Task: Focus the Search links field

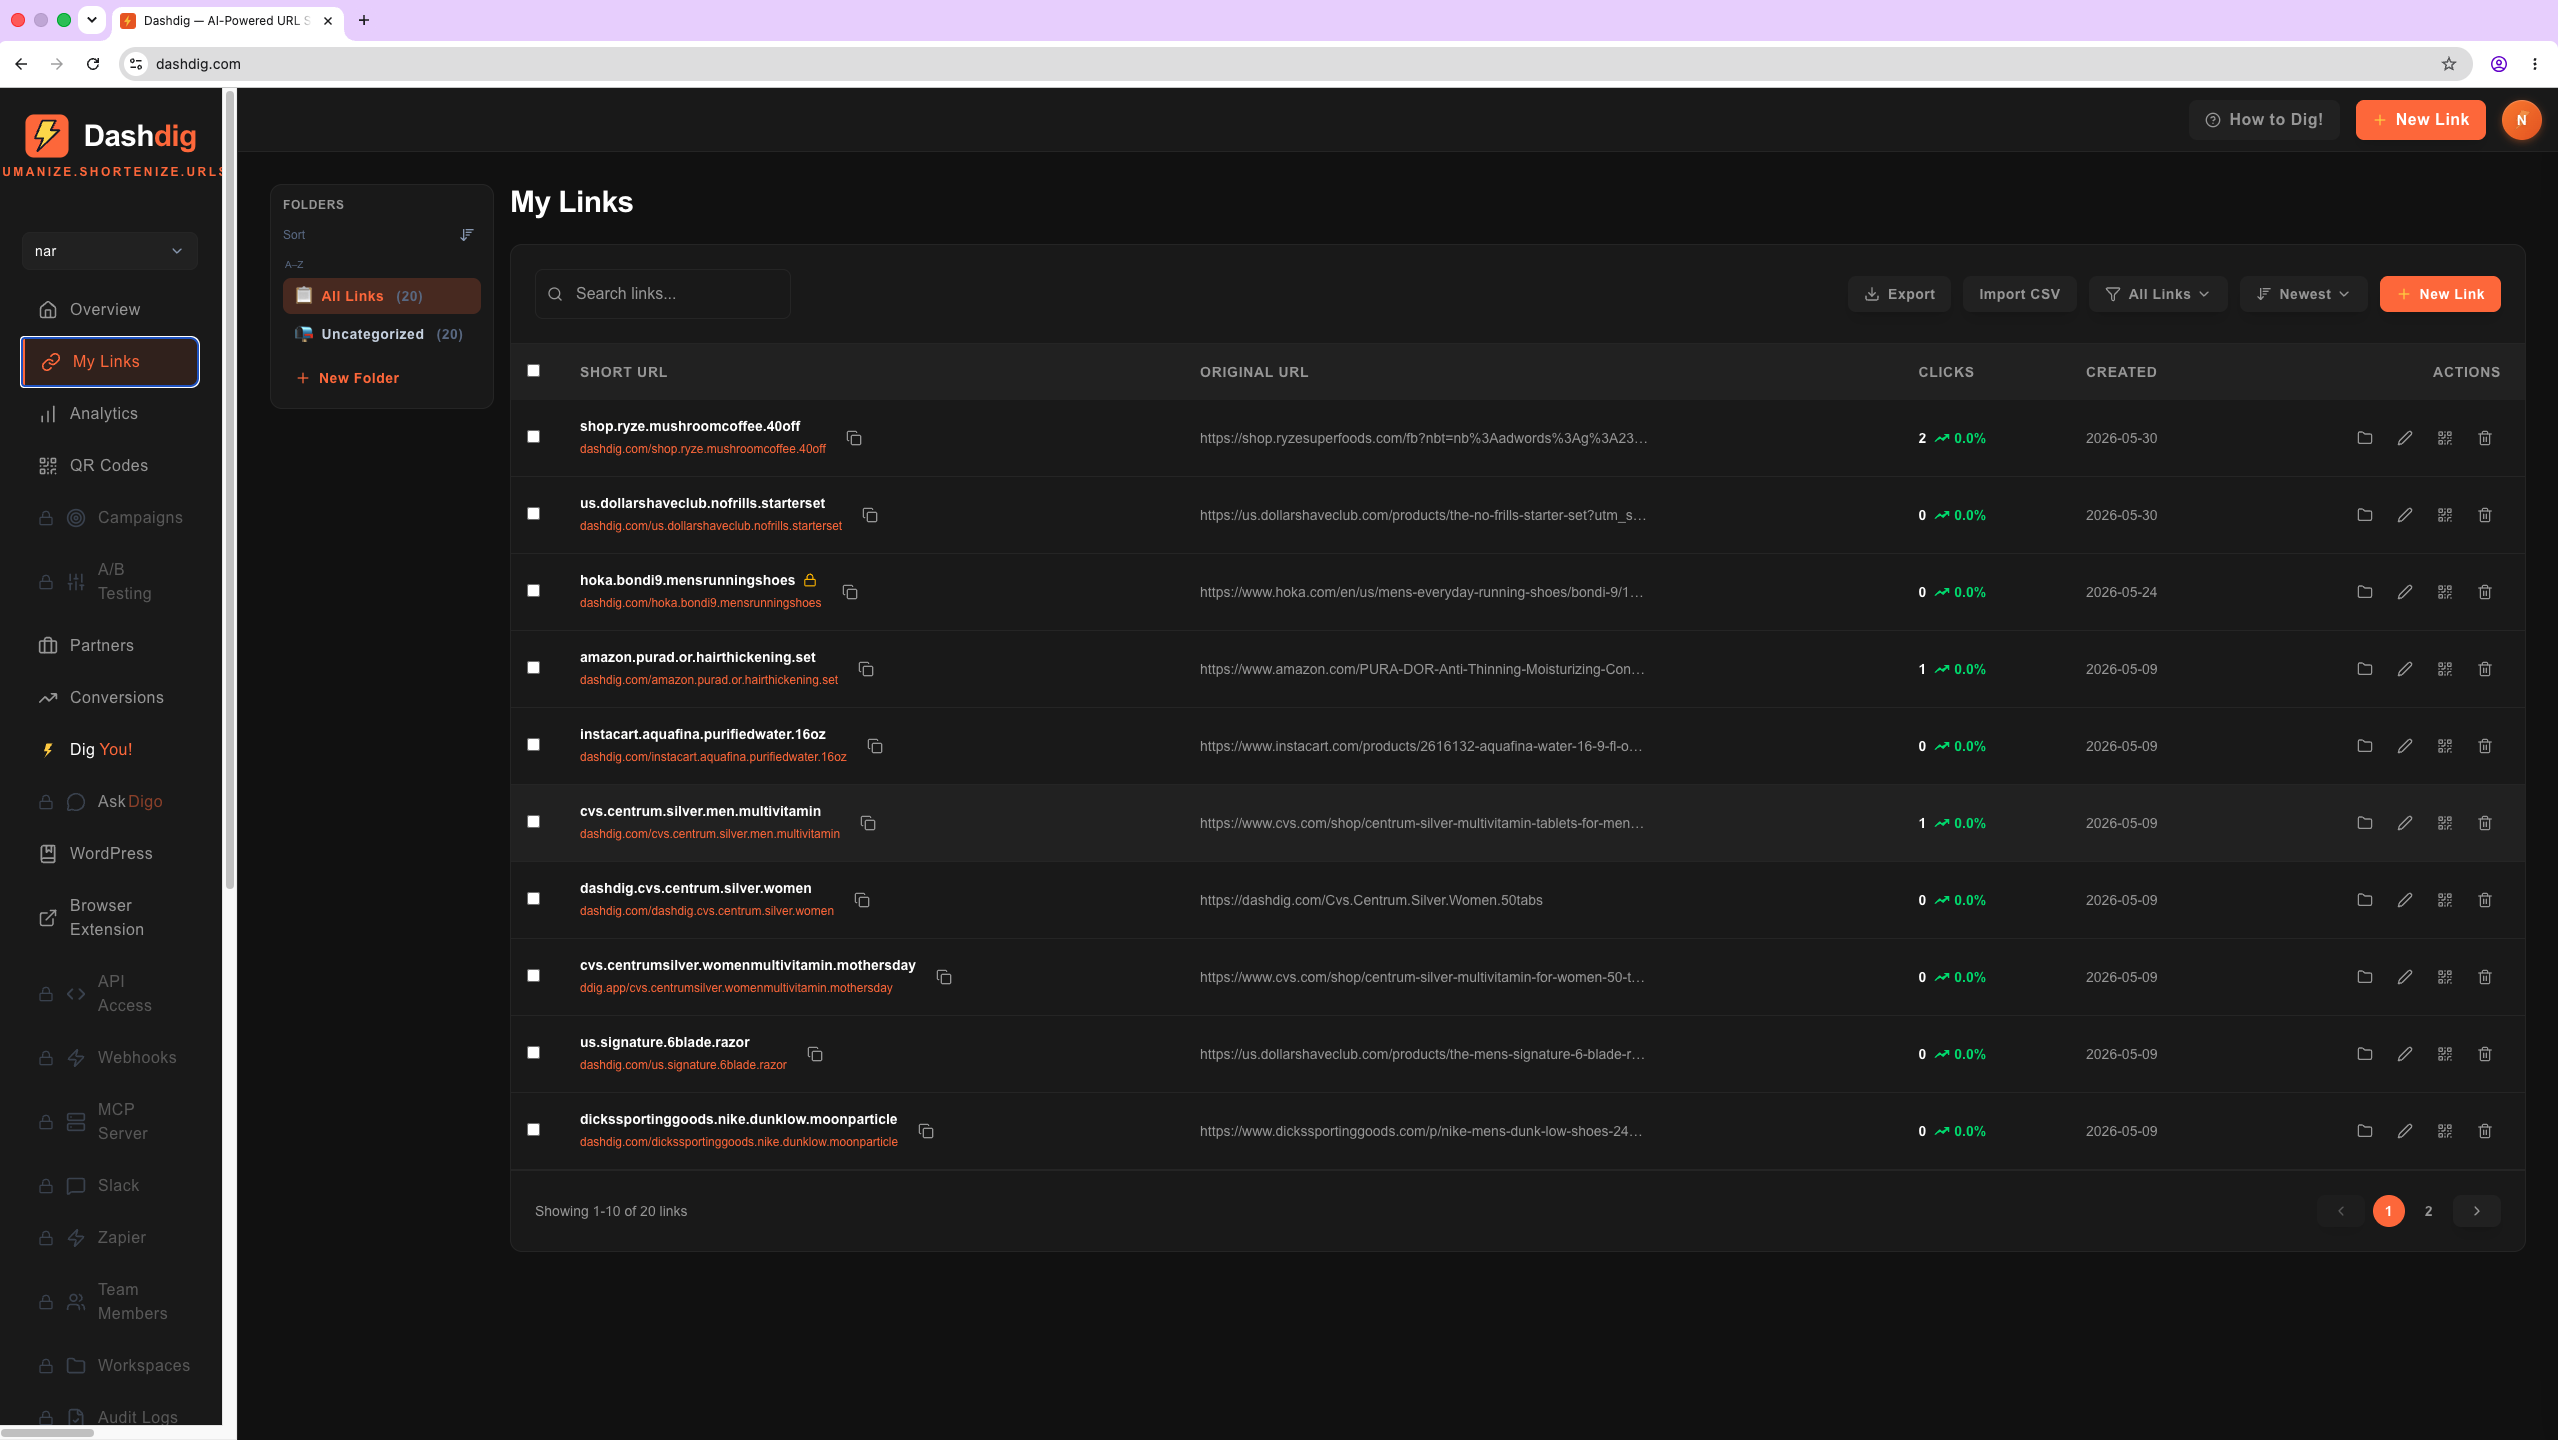Action: tap(663, 294)
